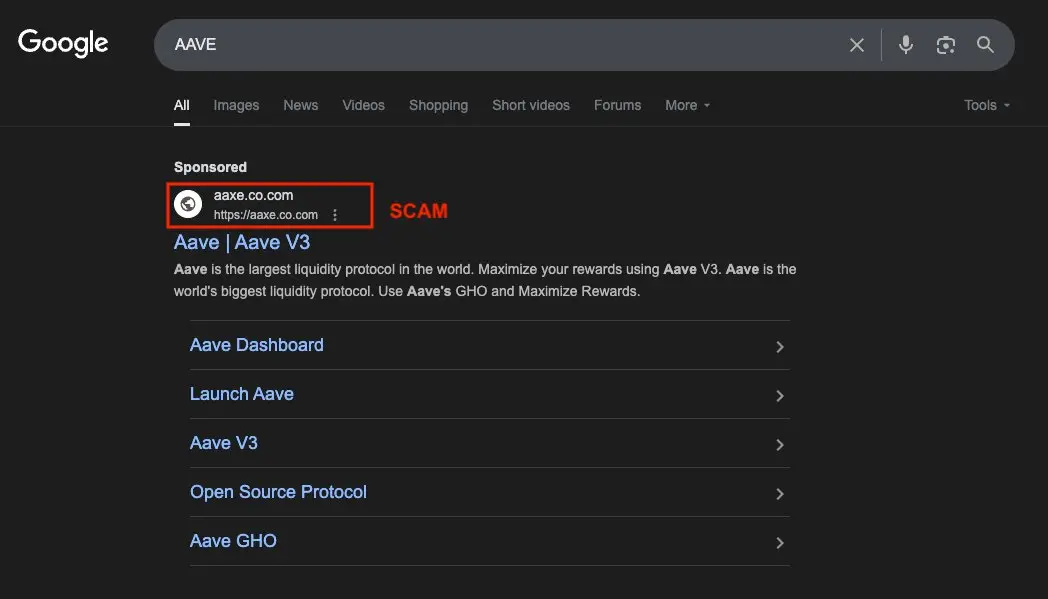This screenshot has width=1048, height=599.
Task: Click the aaxe.co.com site favicon
Action: coord(188,203)
